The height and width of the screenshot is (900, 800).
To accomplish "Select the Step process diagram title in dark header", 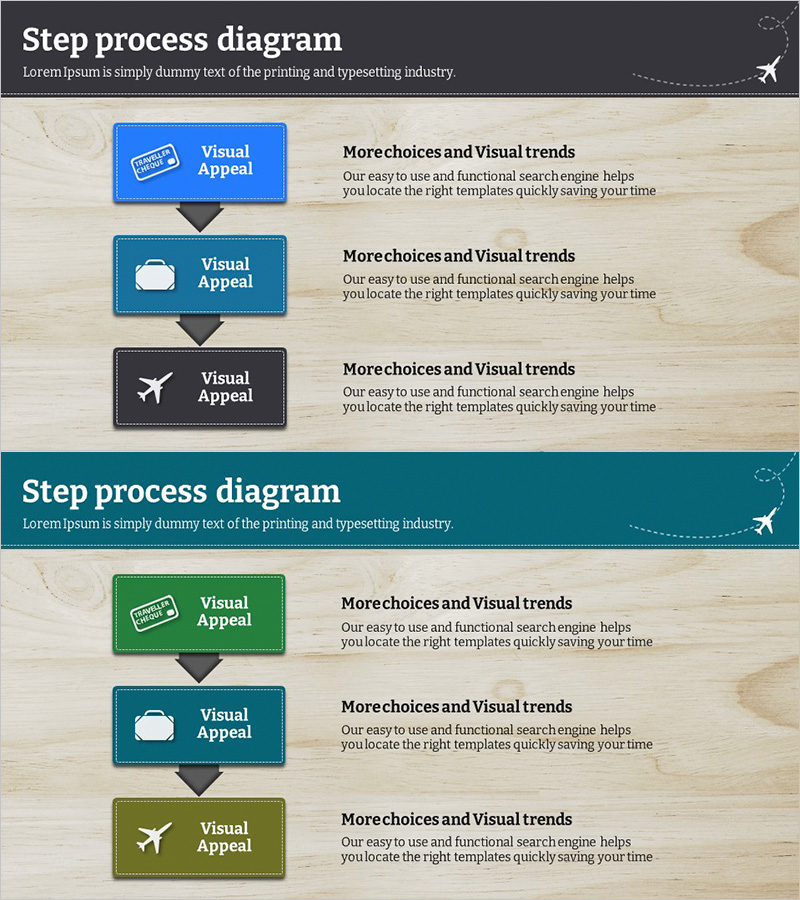I will [x=182, y=40].
